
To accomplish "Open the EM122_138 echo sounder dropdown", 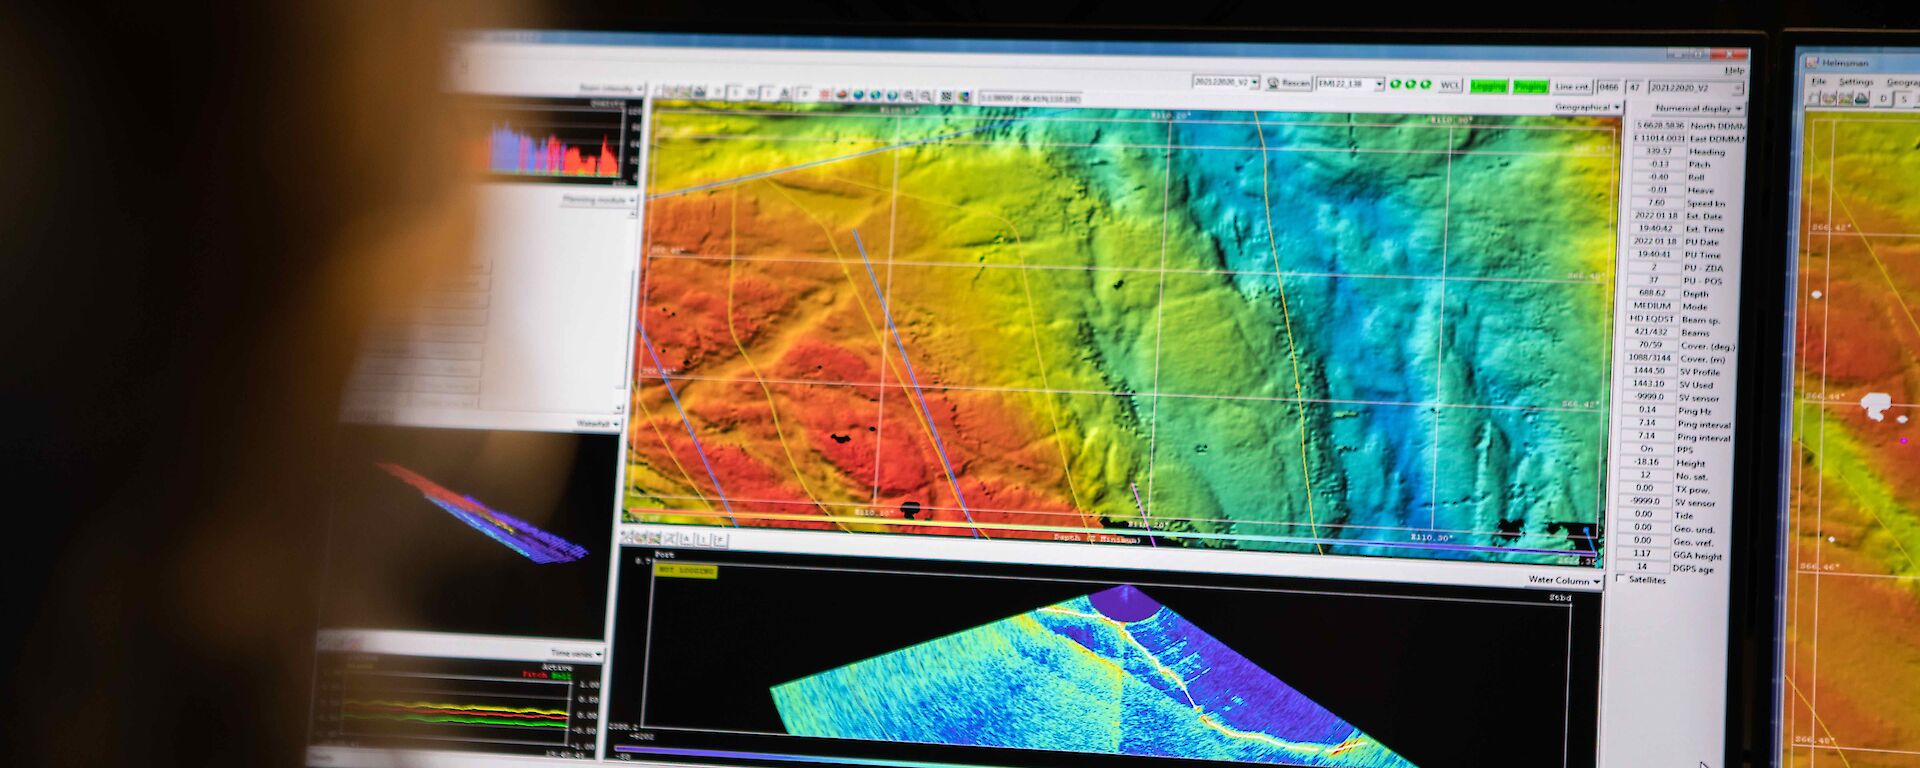I will tap(1350, 84).
